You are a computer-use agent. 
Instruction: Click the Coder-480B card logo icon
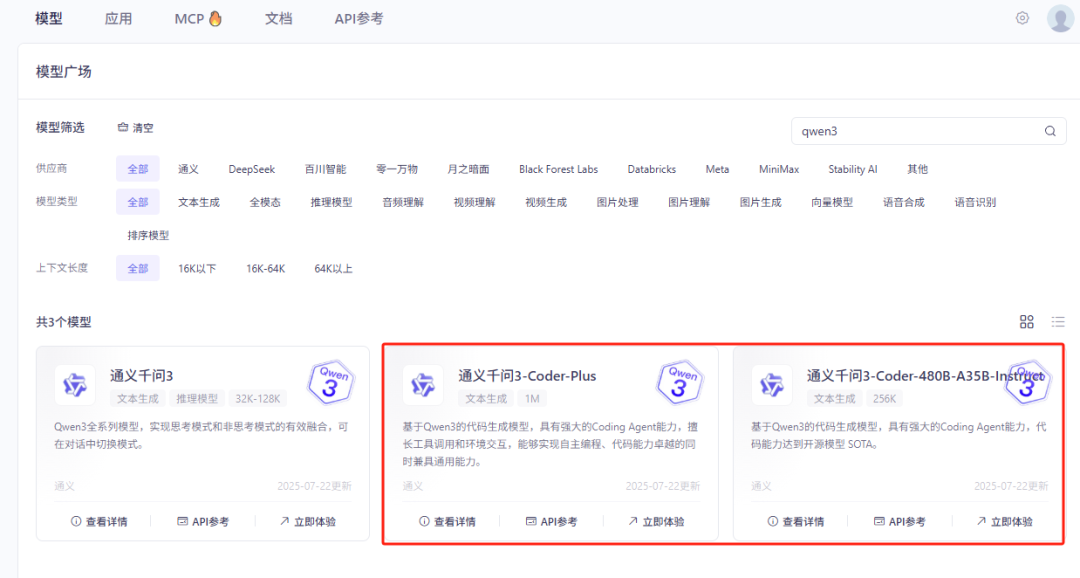point(771,385)
